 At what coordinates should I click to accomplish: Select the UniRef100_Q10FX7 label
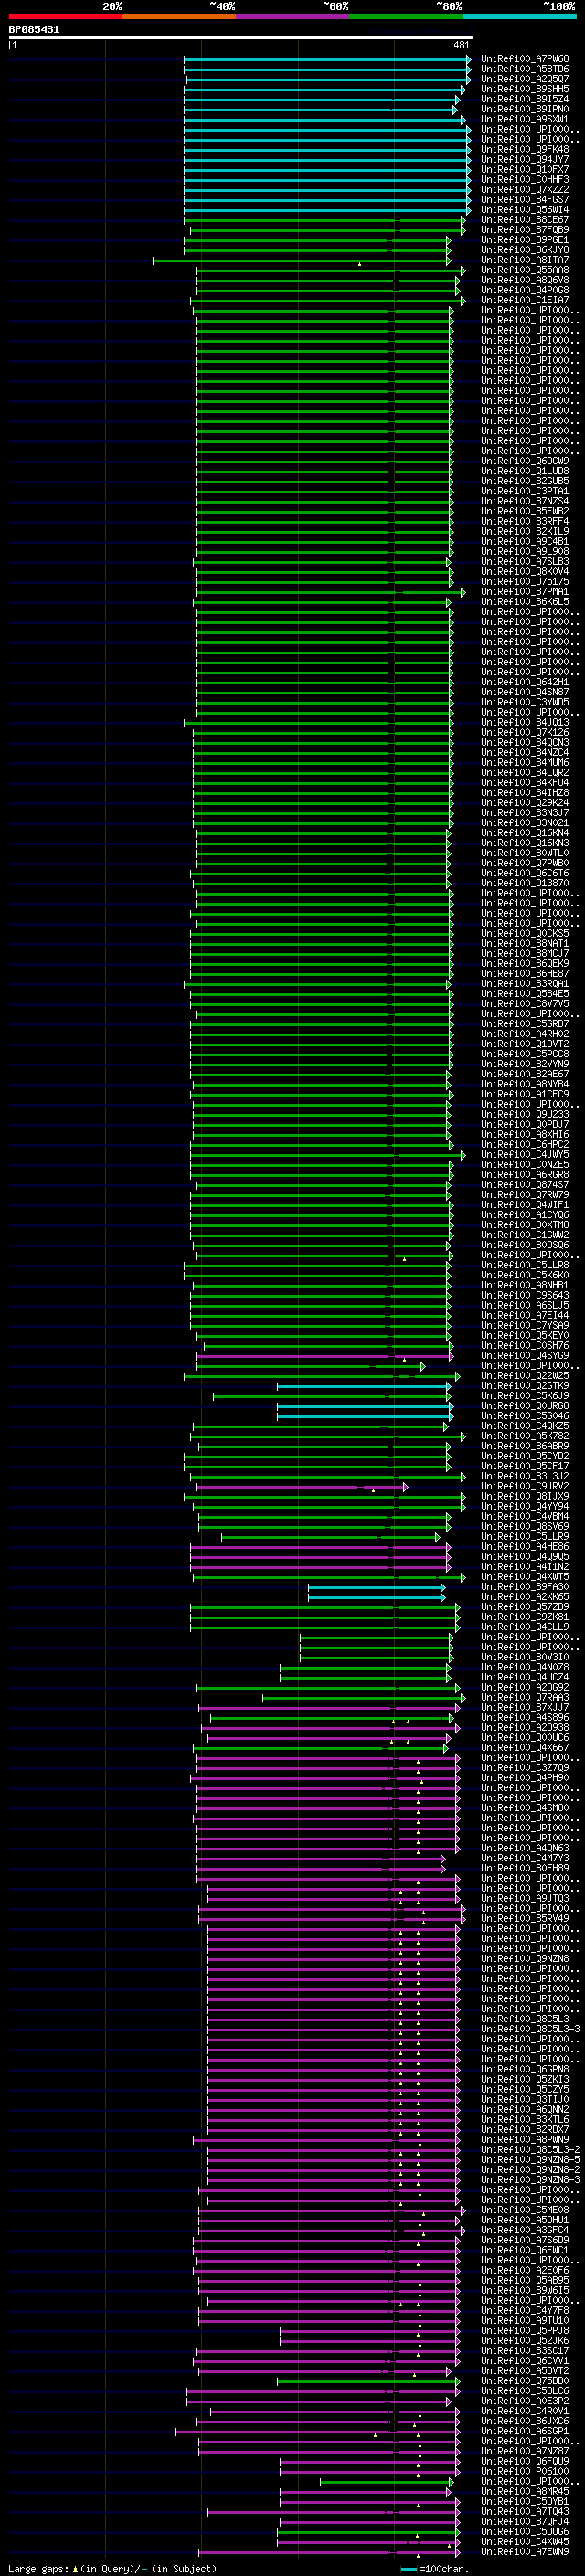525,170
